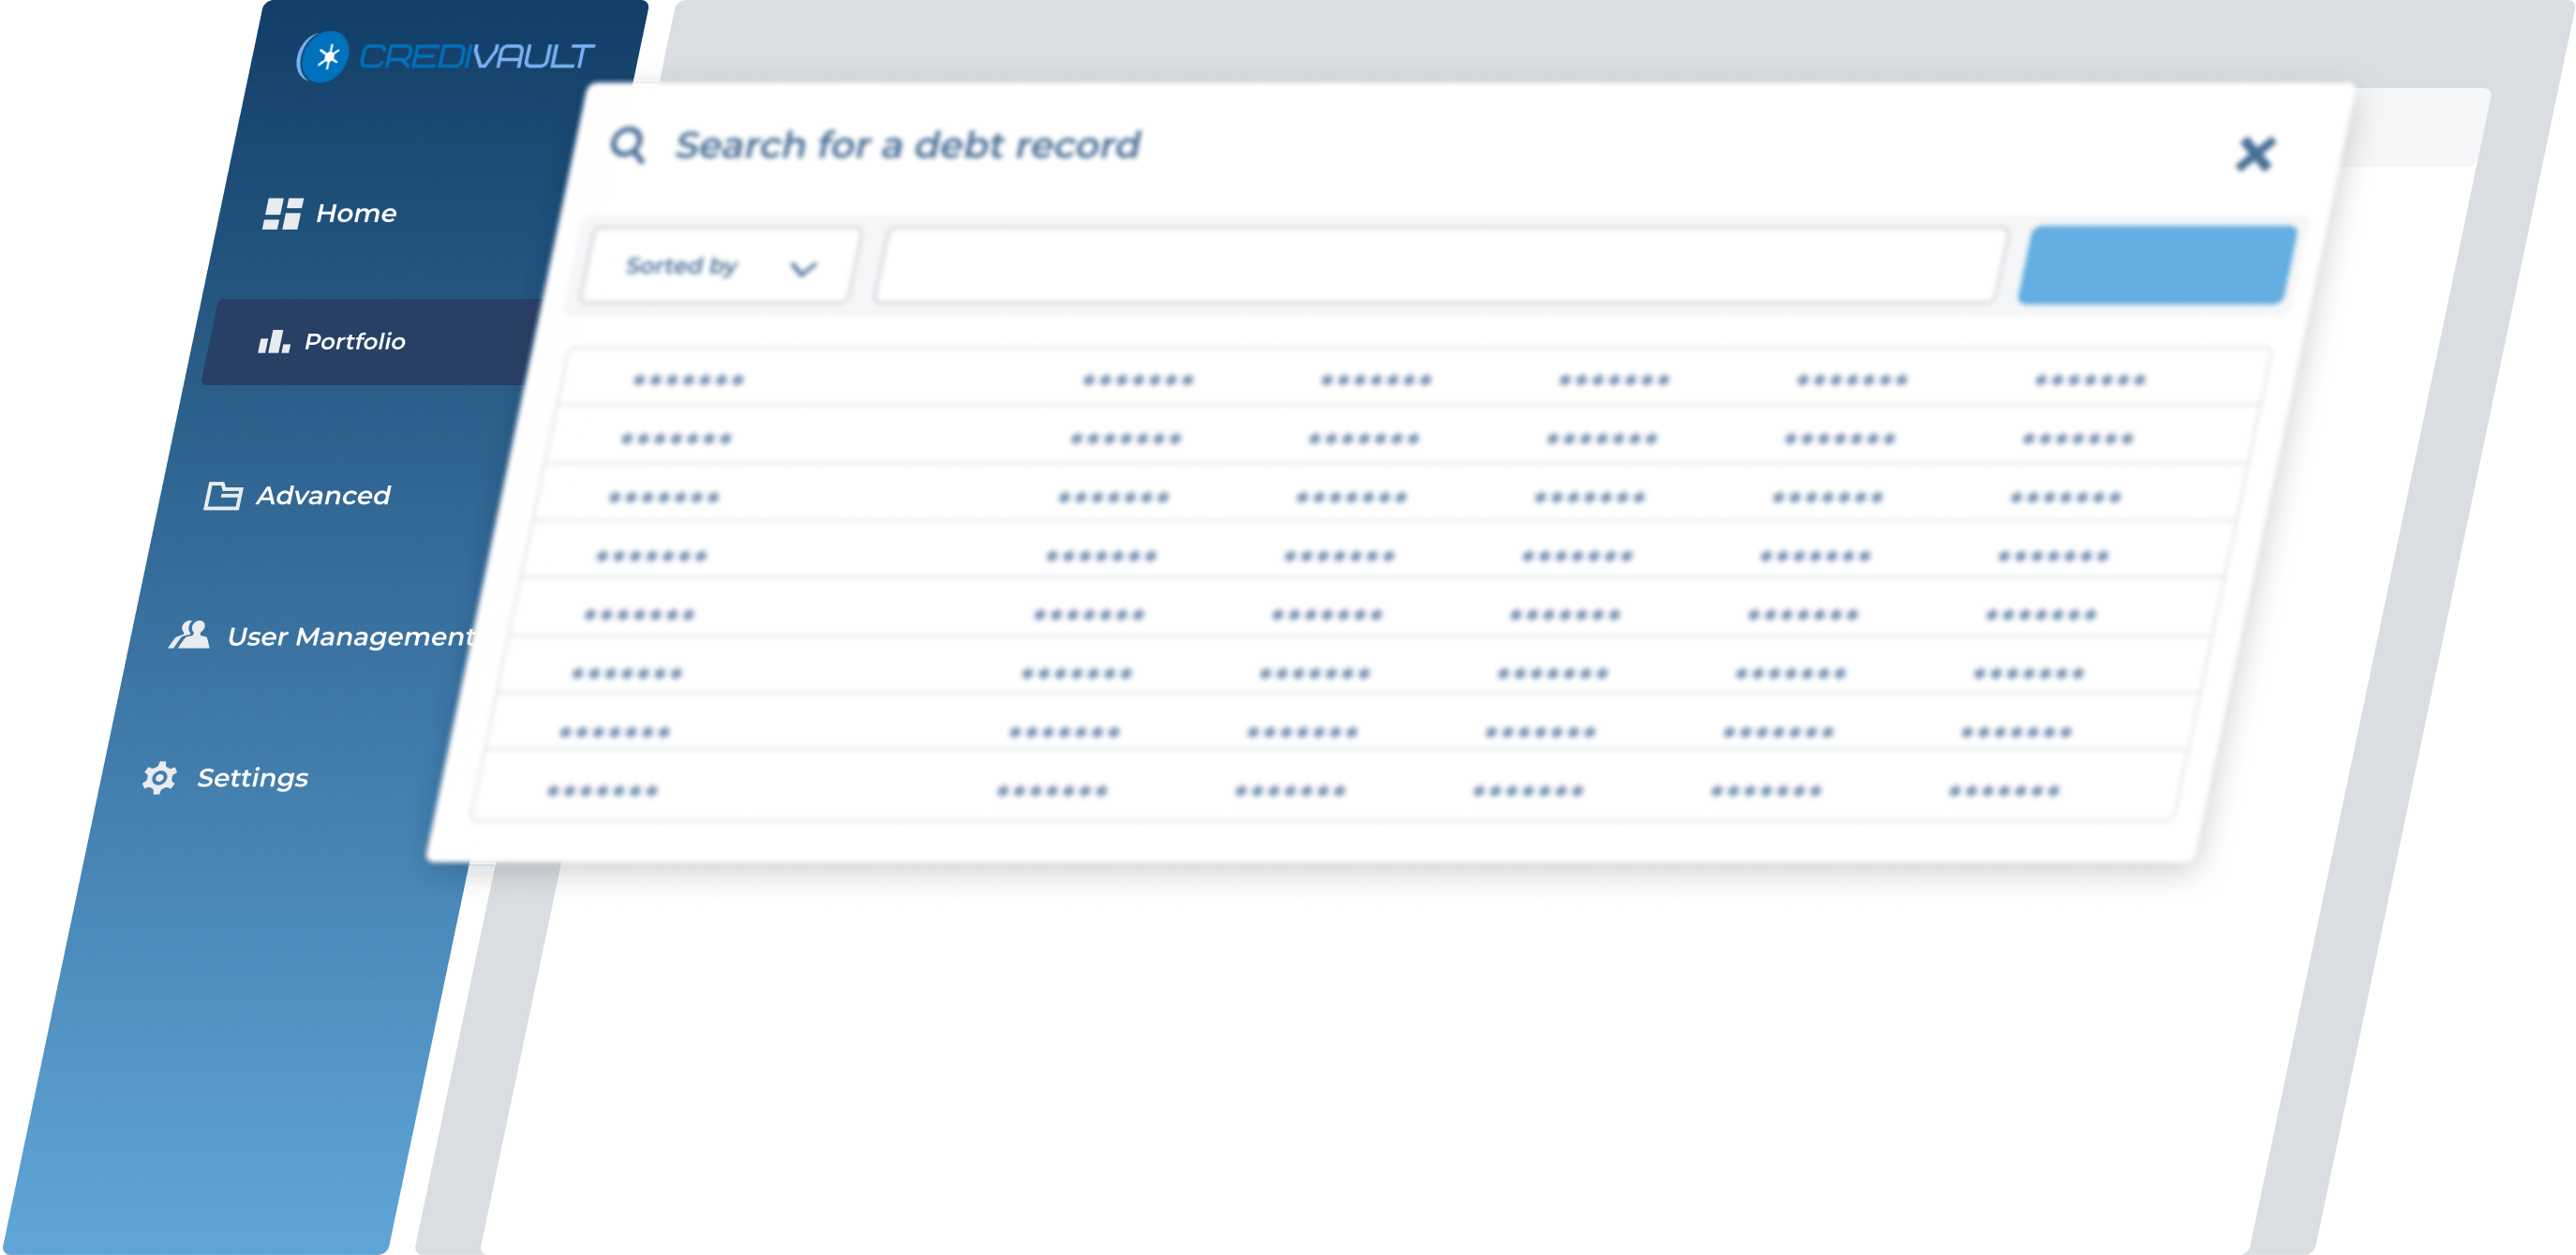Open the Sorted by dropdown

(719, 266)
